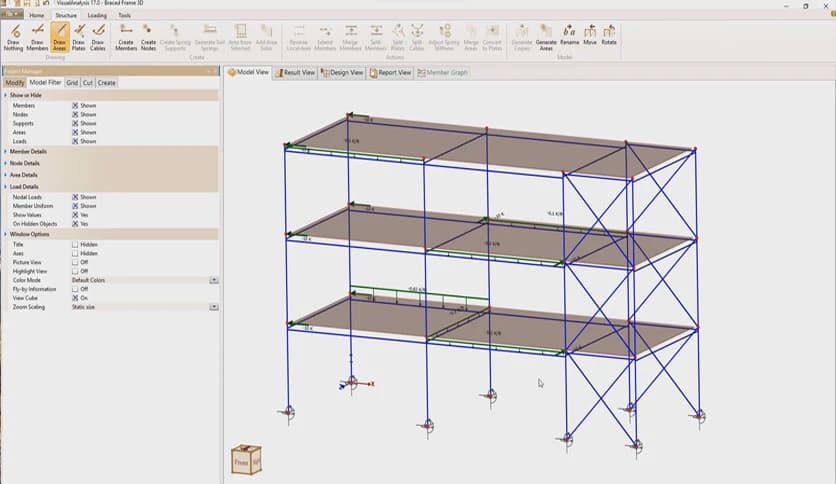Viewport: 836px width, 484px height.
Task: Switch to the Create panel tab
Action: point(107,83)
